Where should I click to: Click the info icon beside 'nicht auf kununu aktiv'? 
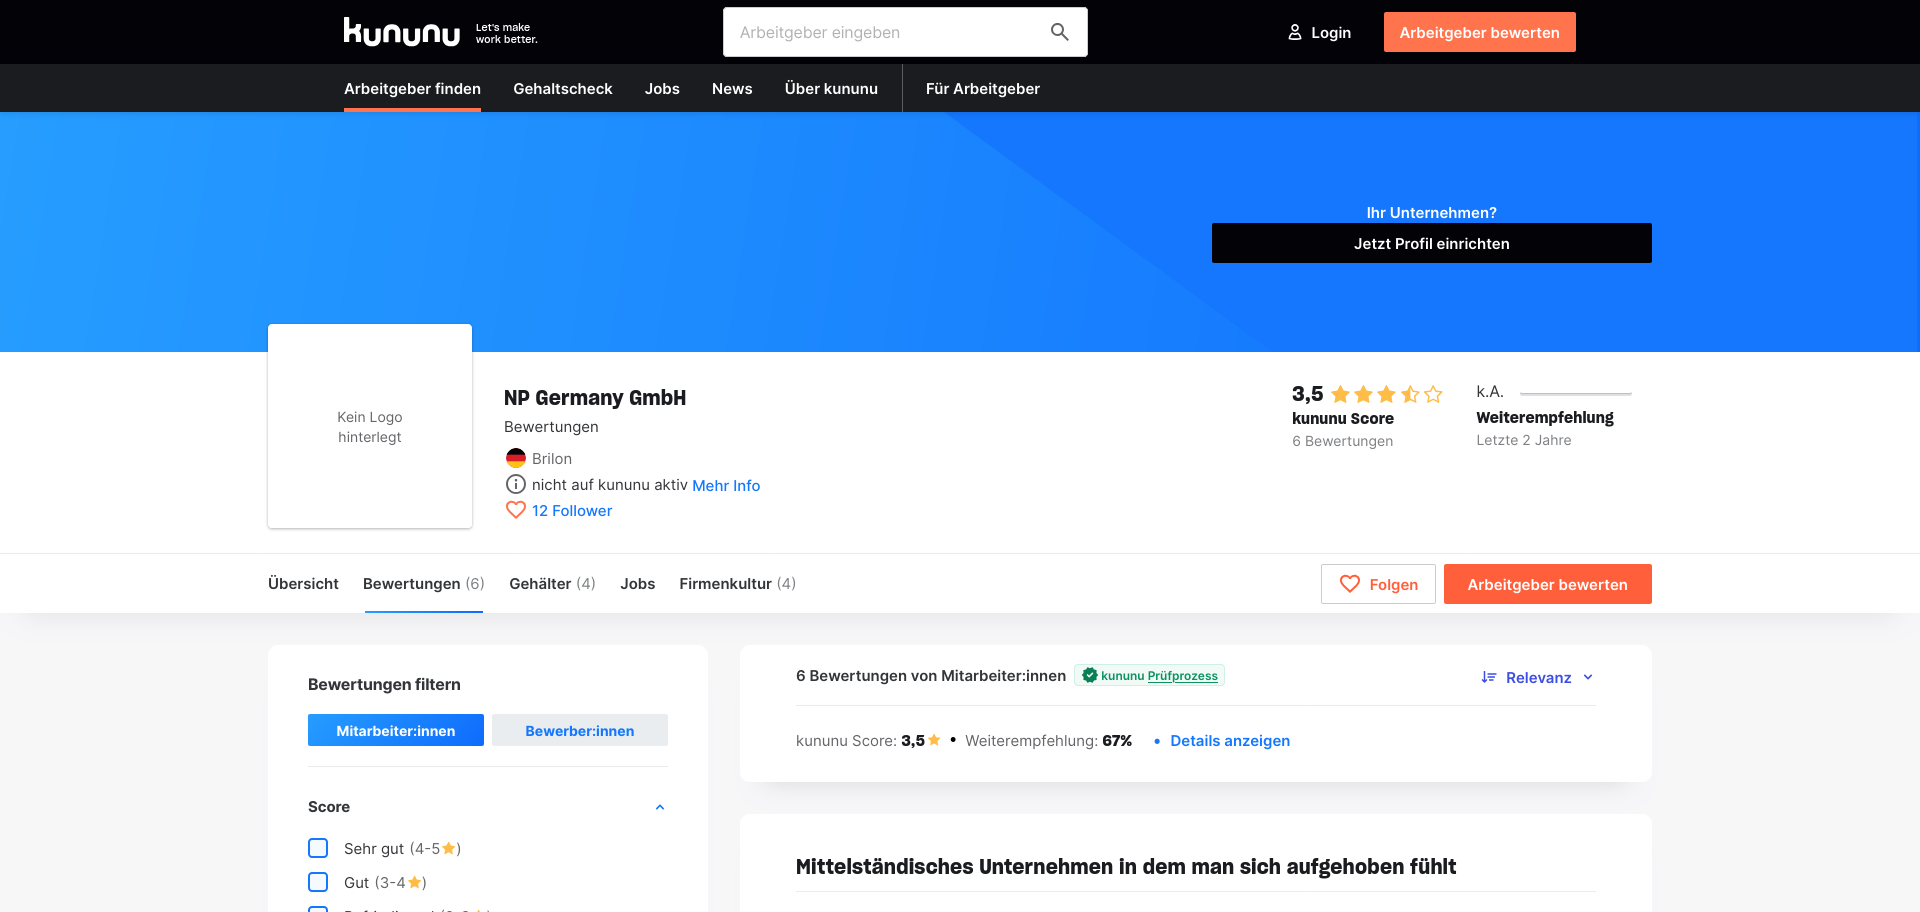pos(516,484)
